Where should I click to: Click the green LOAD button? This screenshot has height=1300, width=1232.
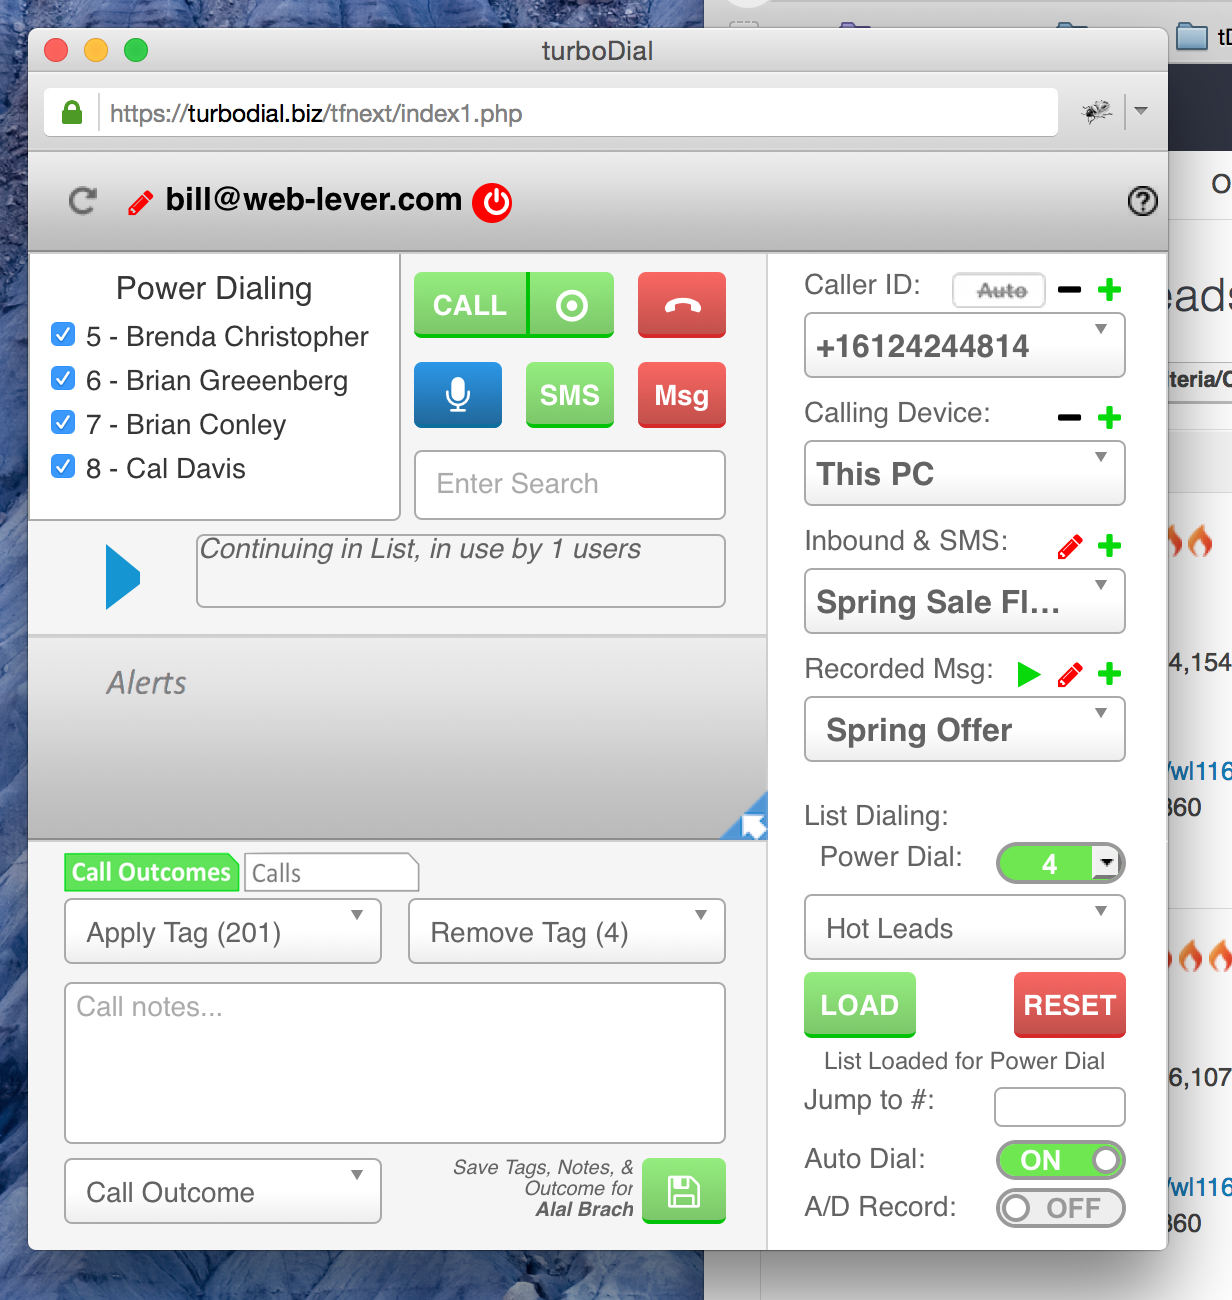point(860,1005)
